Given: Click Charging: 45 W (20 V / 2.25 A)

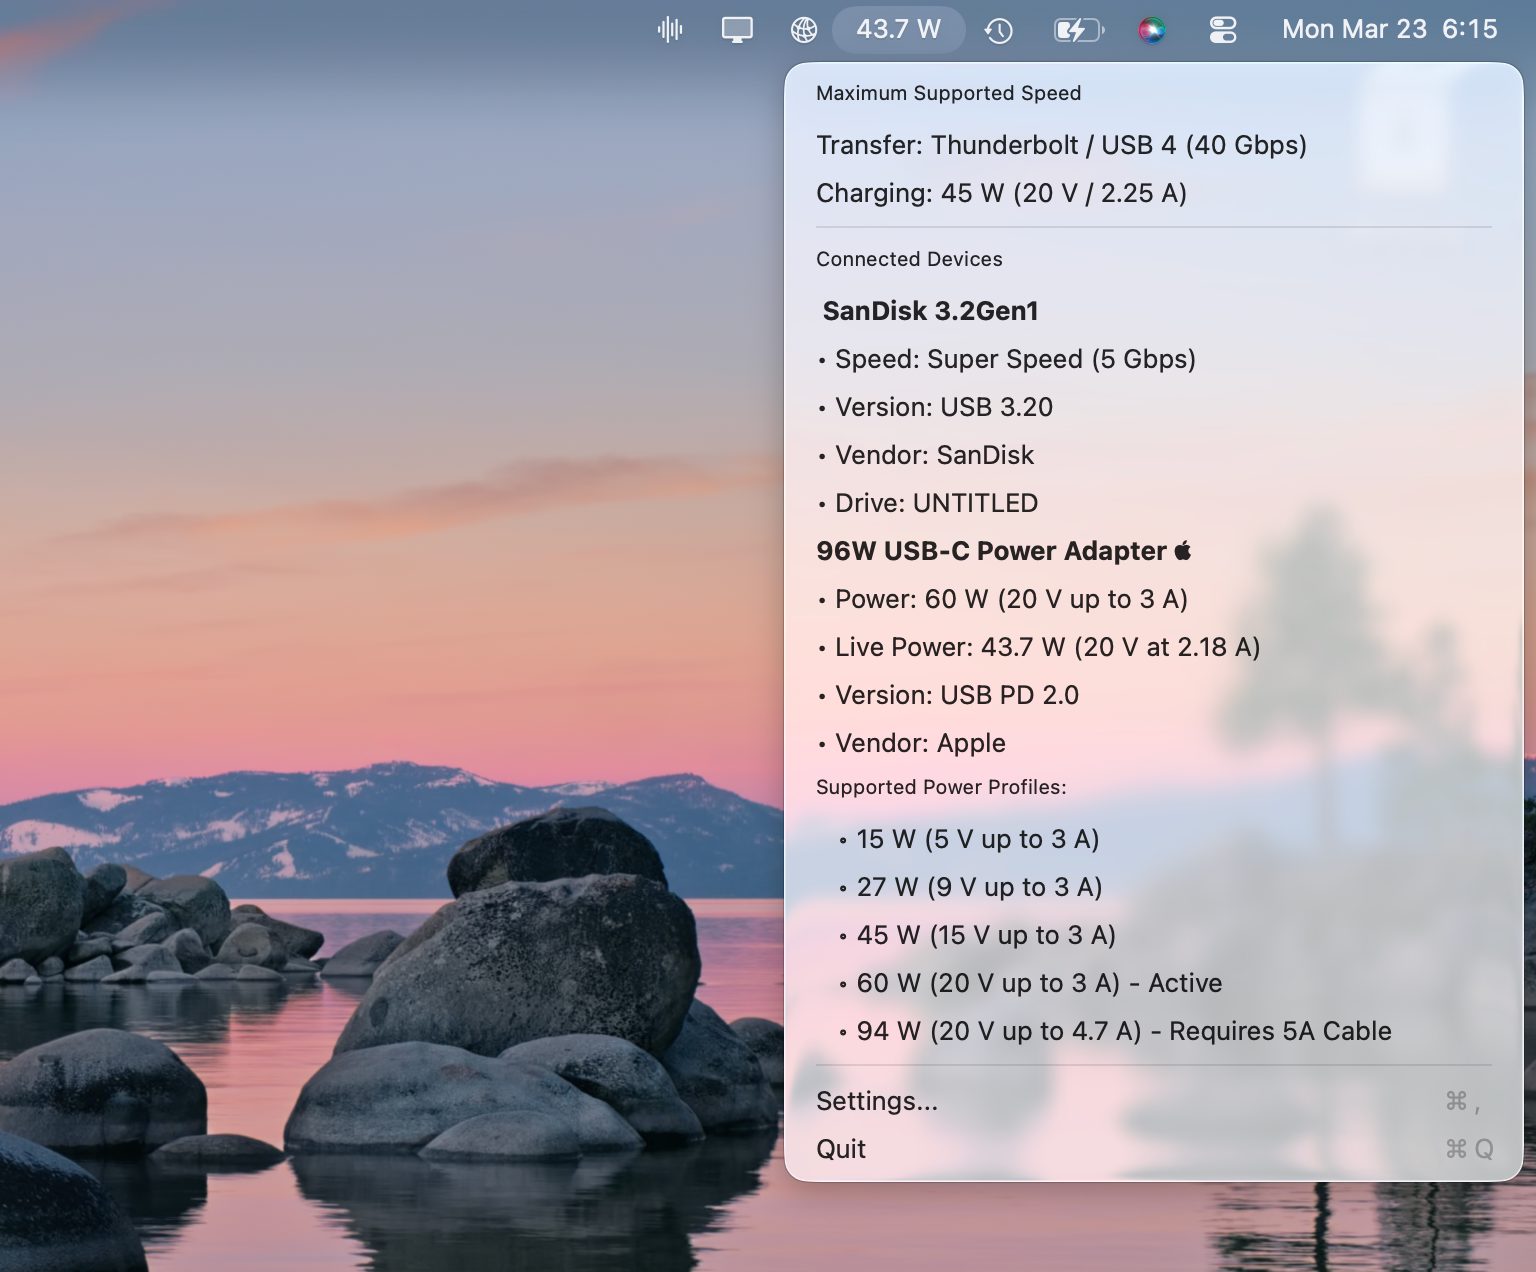Looking at the screenshot, I should [1001, 193].
